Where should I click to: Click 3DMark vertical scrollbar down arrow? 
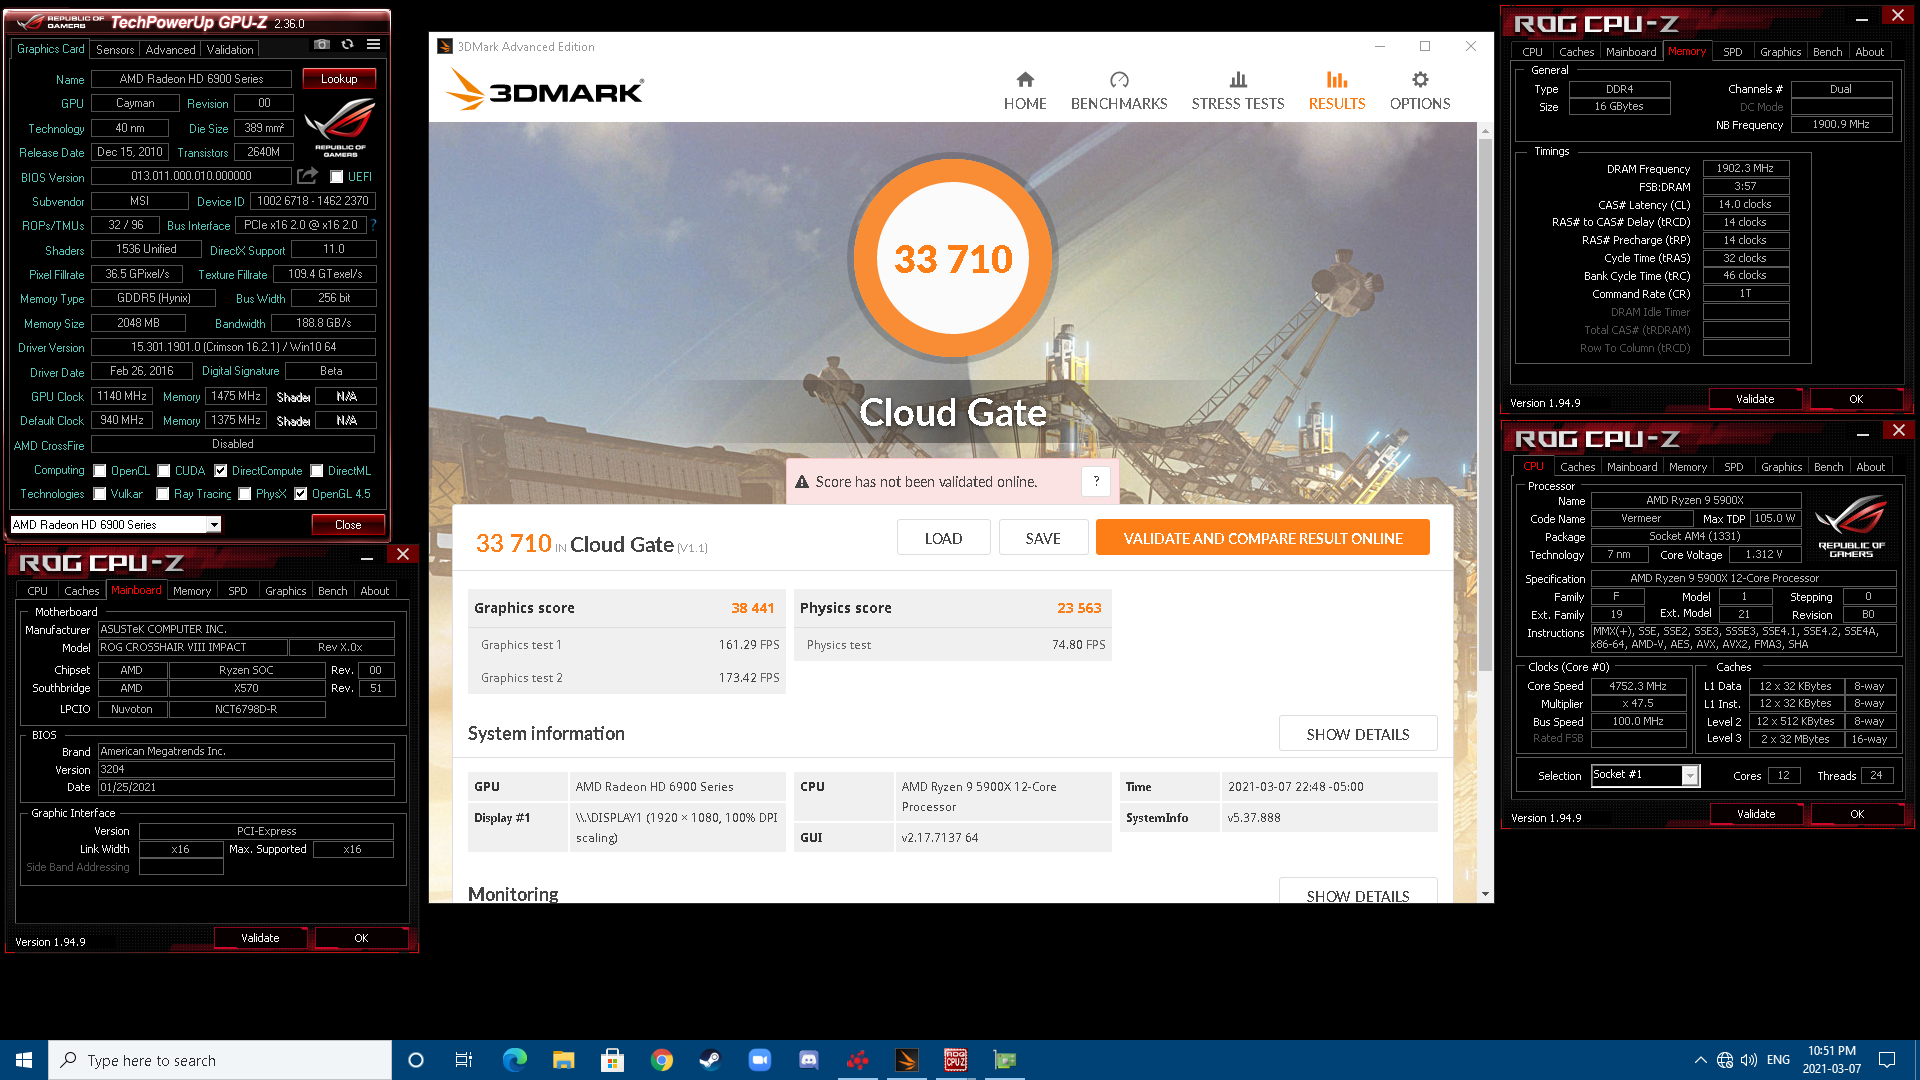tap(1485, 894)
